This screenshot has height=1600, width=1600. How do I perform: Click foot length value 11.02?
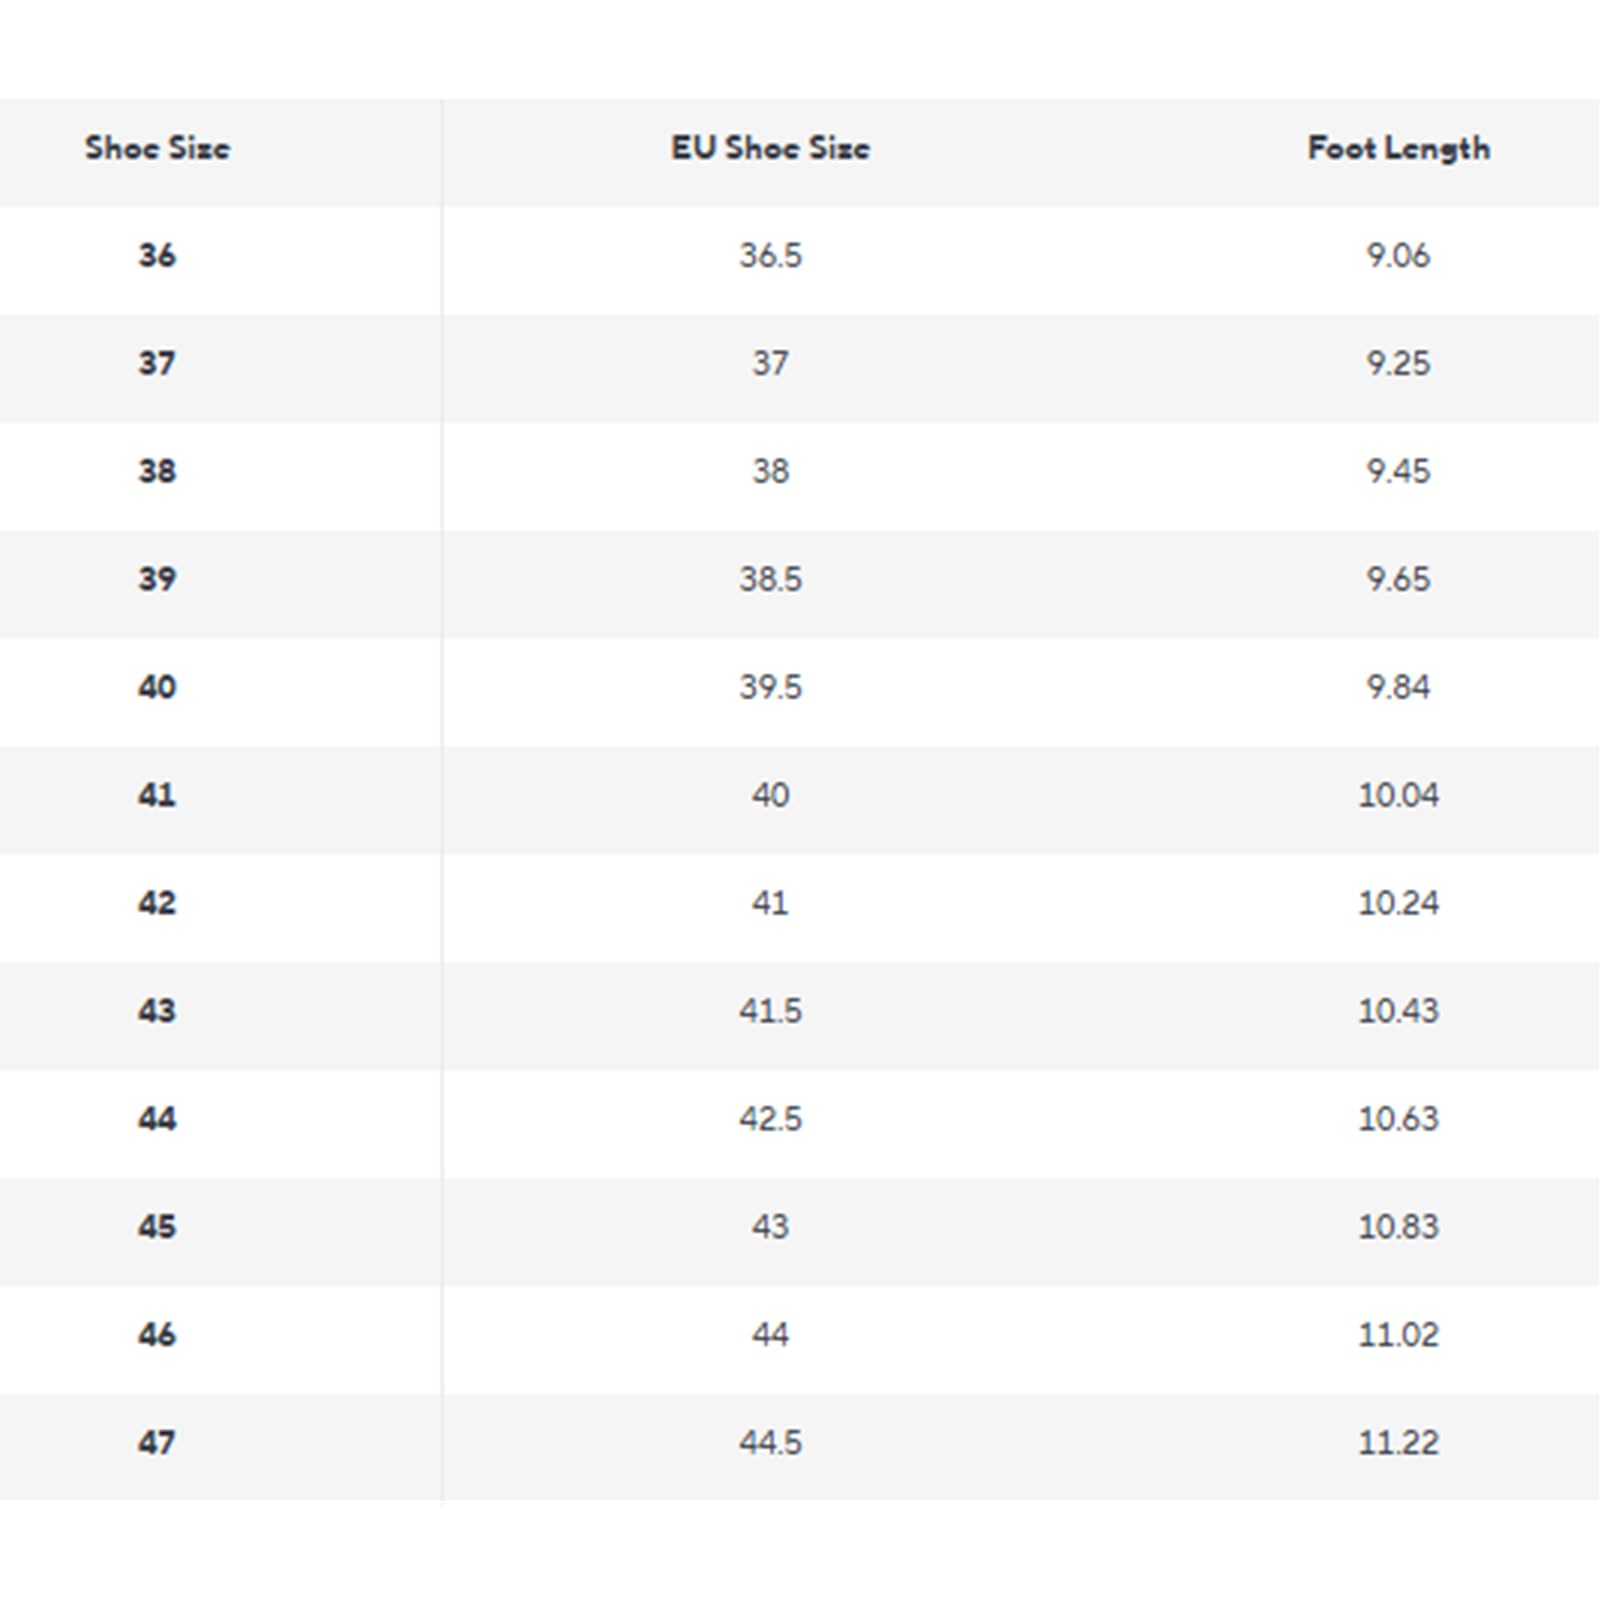pyautogui.click(x=1398, y=1334)
